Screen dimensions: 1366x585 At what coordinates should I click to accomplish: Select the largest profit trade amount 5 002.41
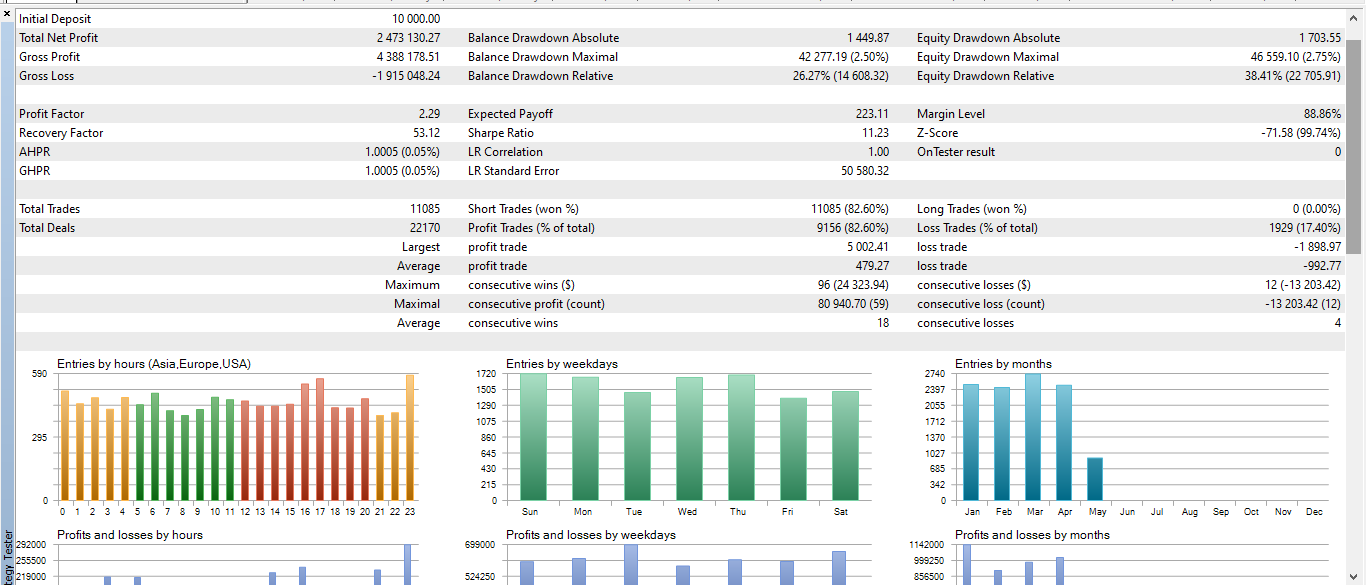click(x=868, y=247)
